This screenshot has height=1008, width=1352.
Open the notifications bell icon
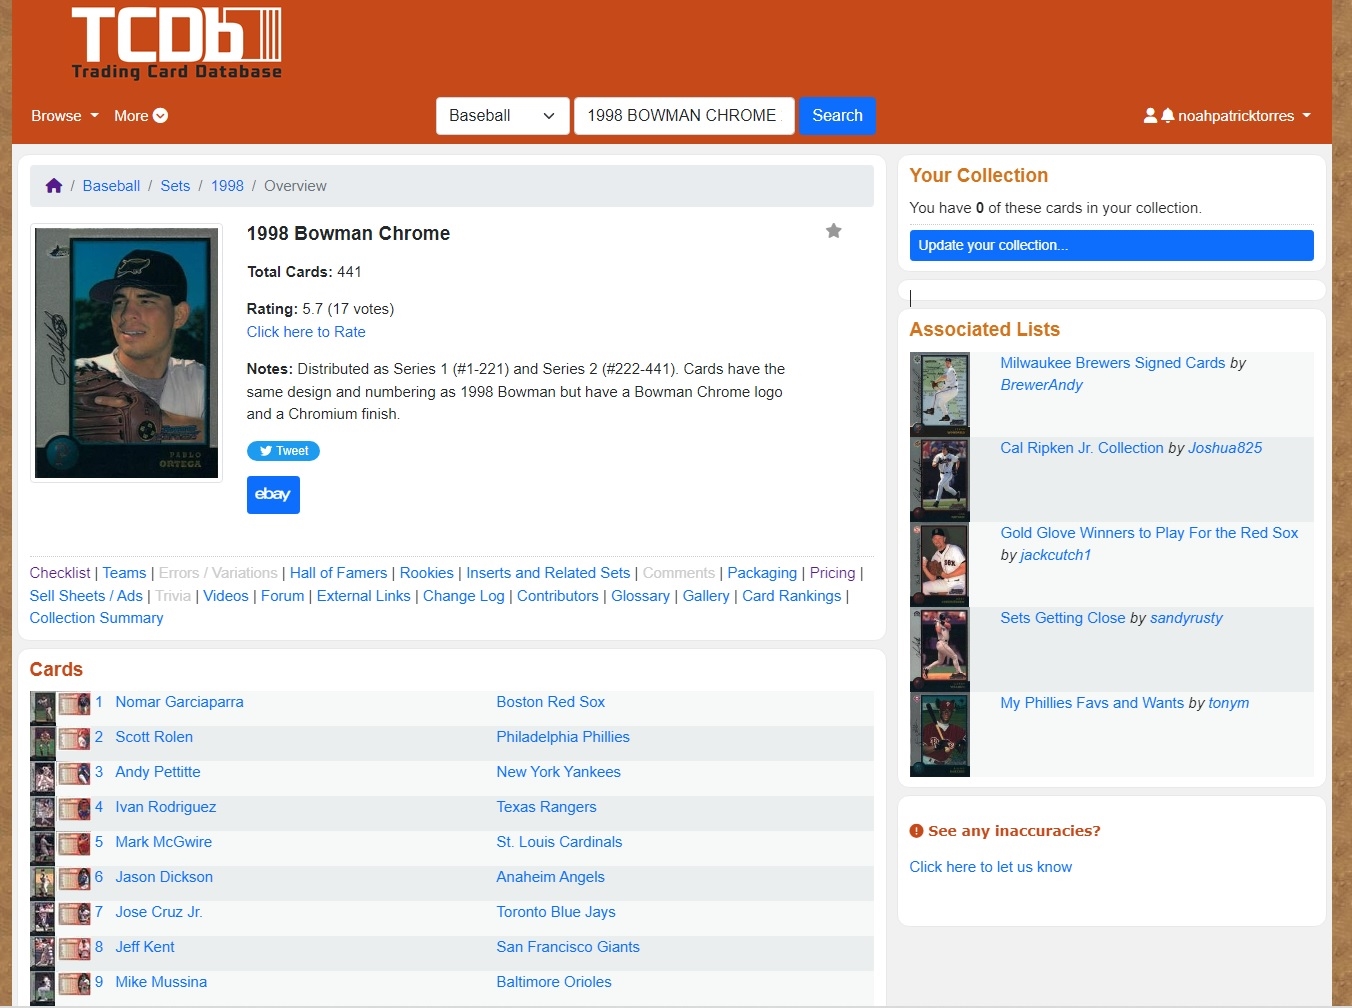click(1167, 116)
